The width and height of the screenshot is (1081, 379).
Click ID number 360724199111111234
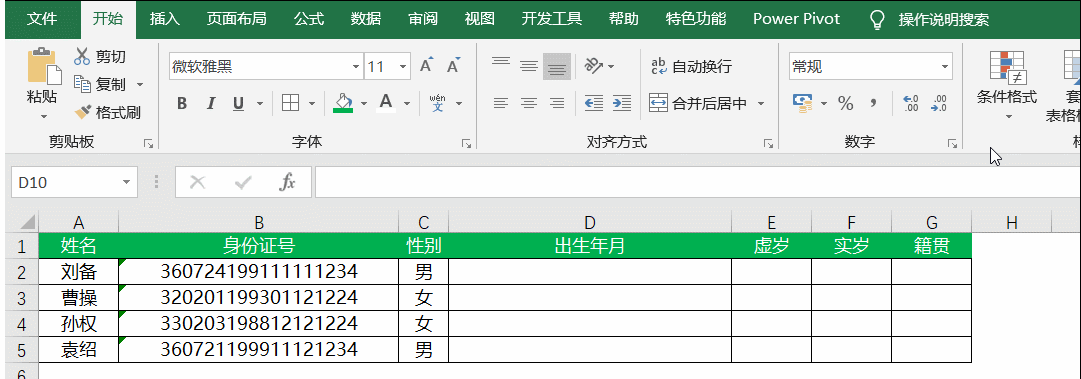pyautogui.click(x=259, y=272)
